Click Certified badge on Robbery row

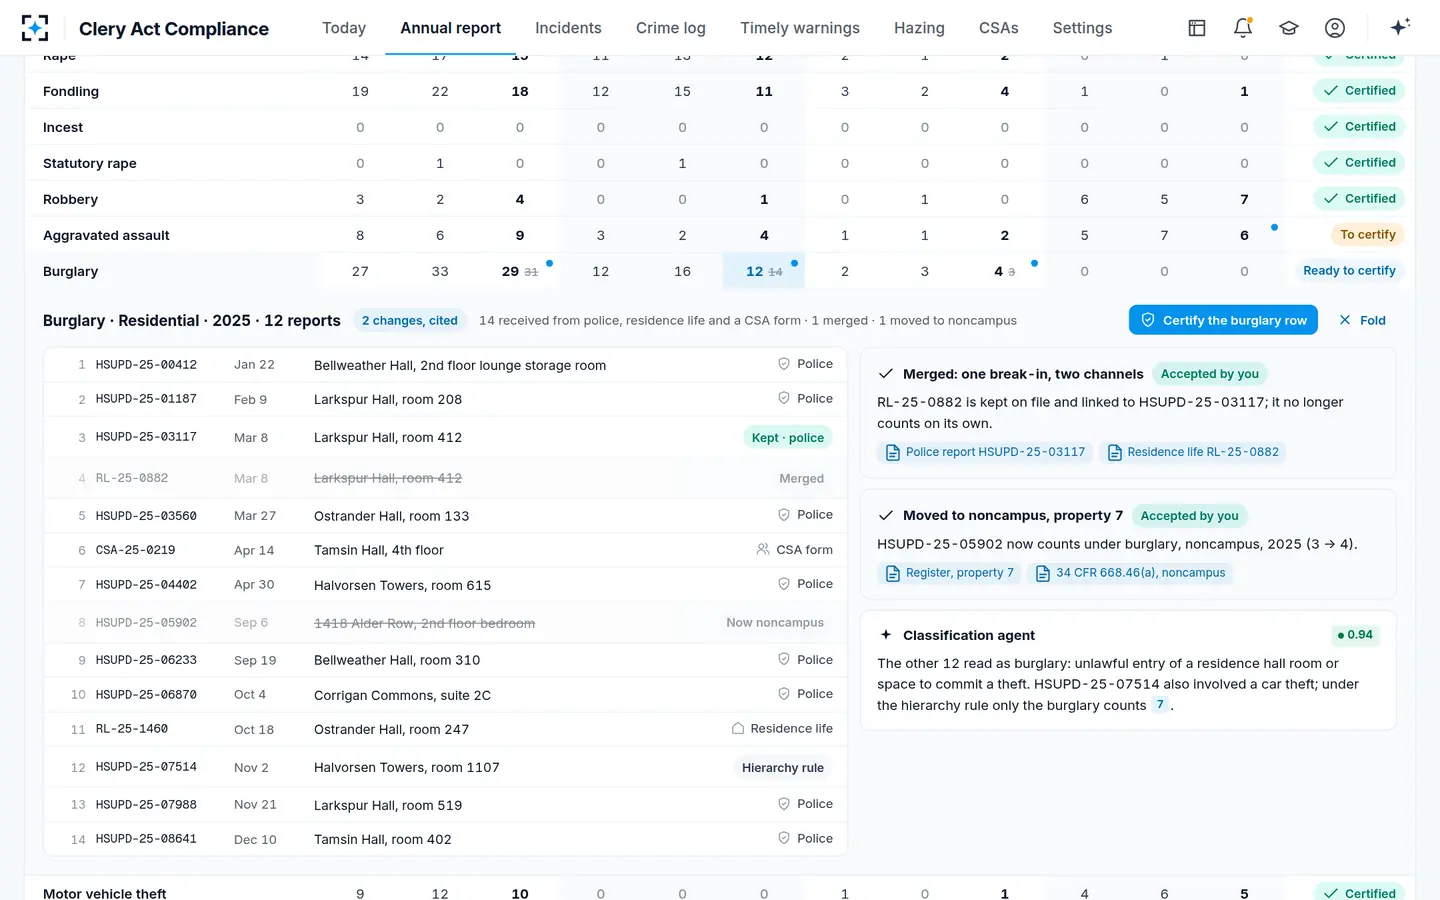[x=1359, y=199]
